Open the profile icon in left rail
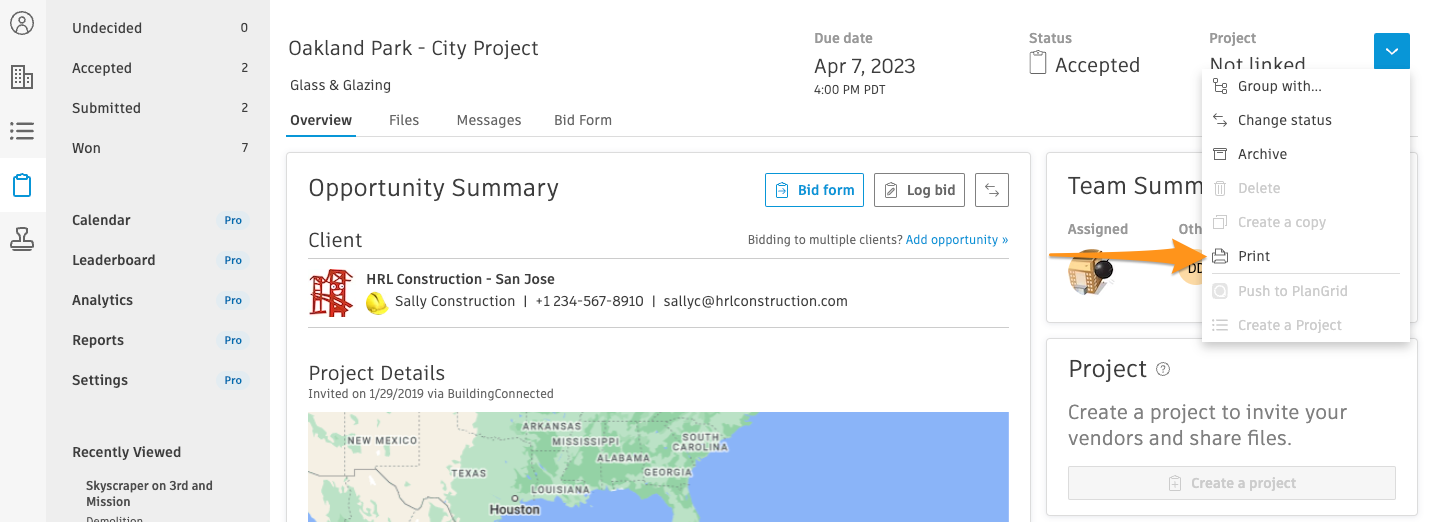1431x522 pixels. coord(22,23)
